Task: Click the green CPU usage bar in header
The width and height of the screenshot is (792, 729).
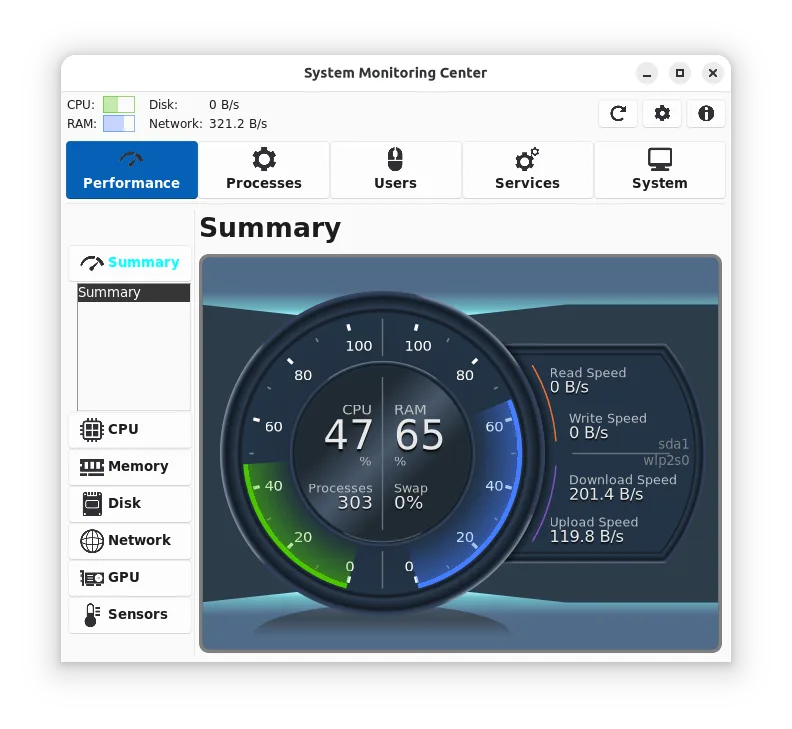Action: (x=119, y=105)
